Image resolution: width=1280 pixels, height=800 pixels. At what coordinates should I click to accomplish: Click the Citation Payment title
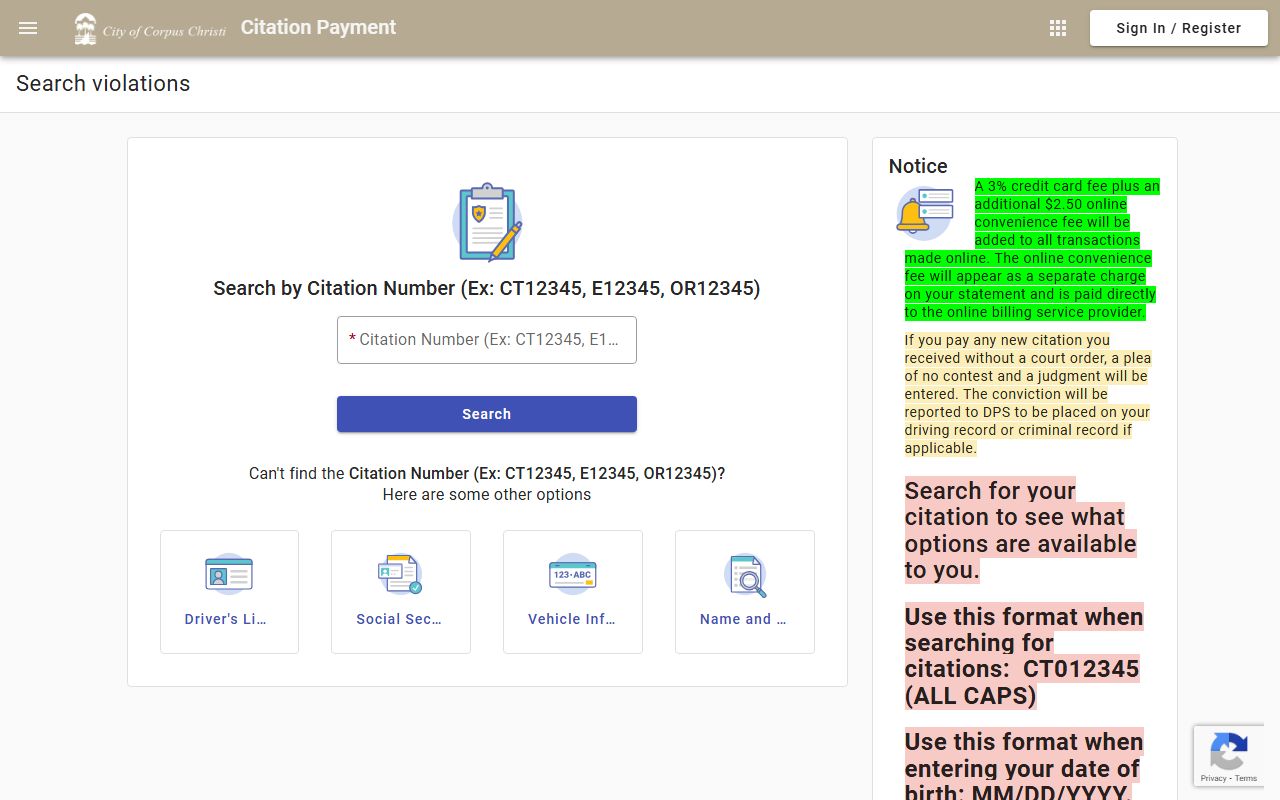pos(318,28)
